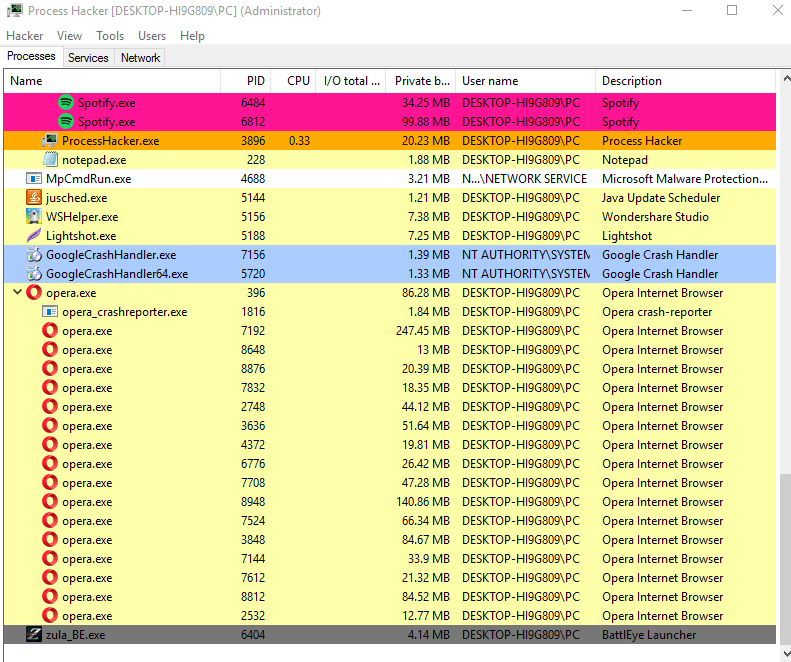Select the Processes tab

(31, 57)
